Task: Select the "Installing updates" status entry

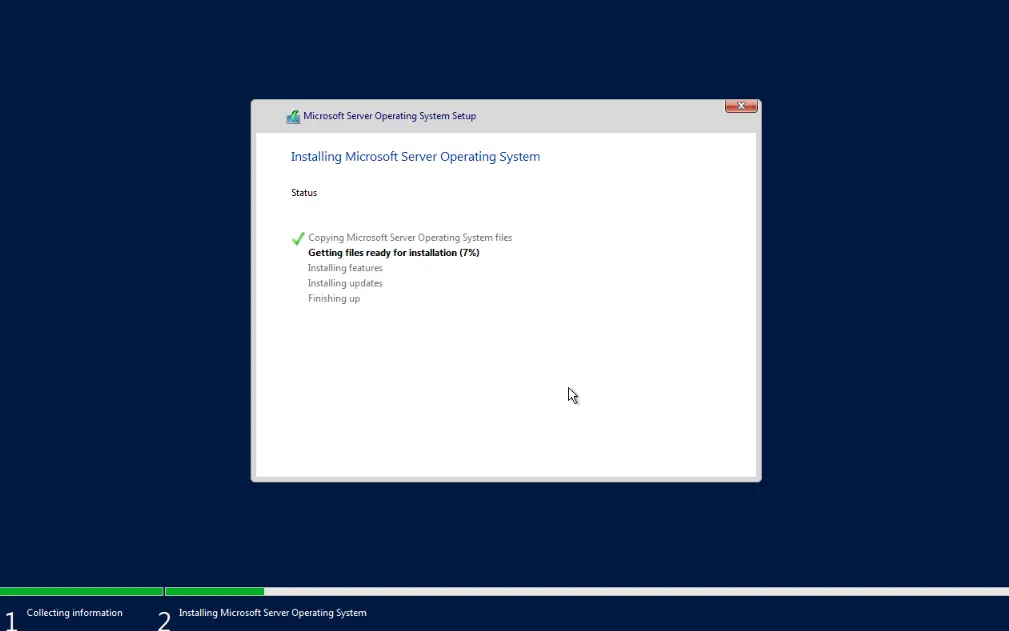Action: coord(345,283)
